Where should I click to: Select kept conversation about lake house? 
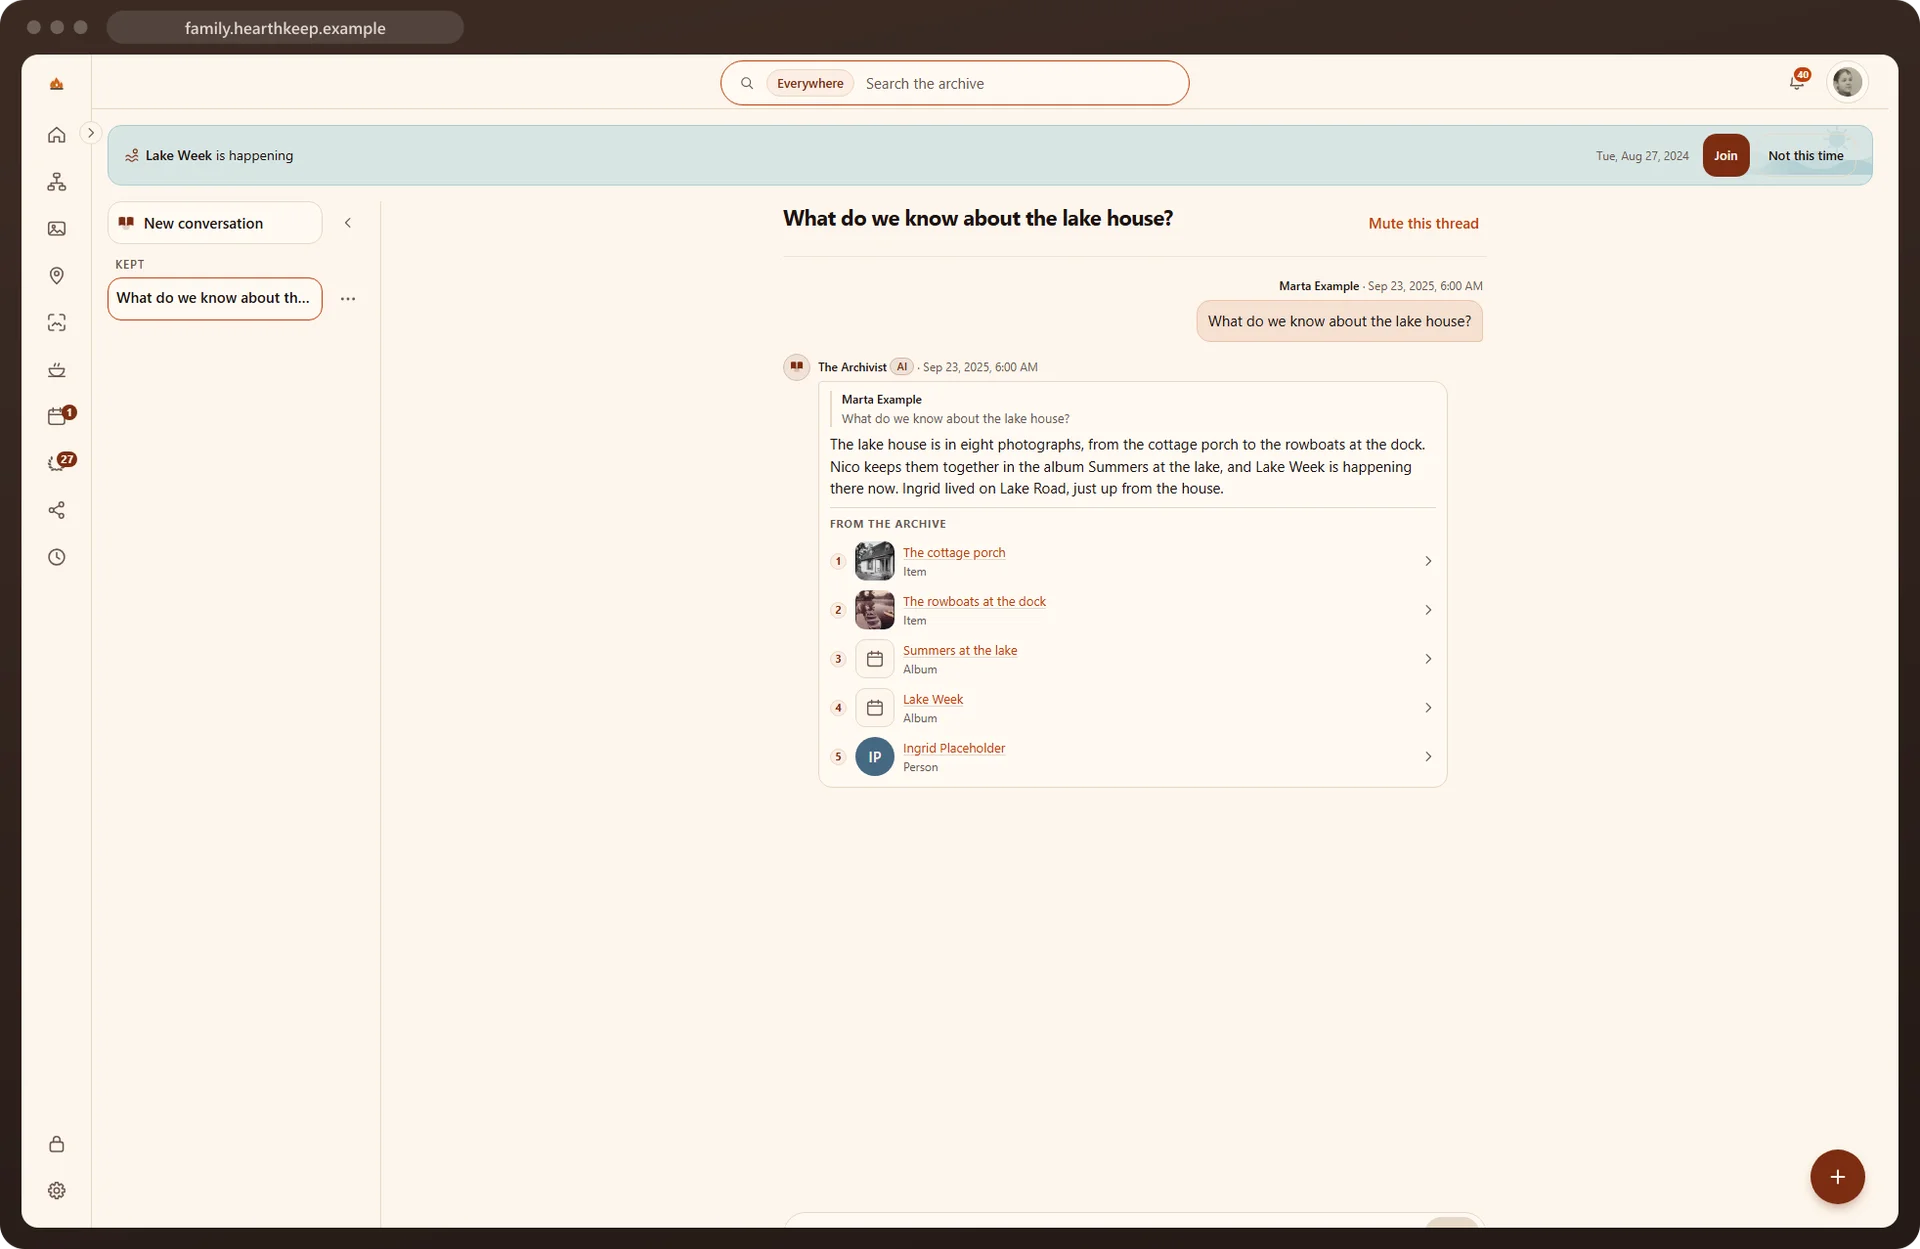point(215,299)
